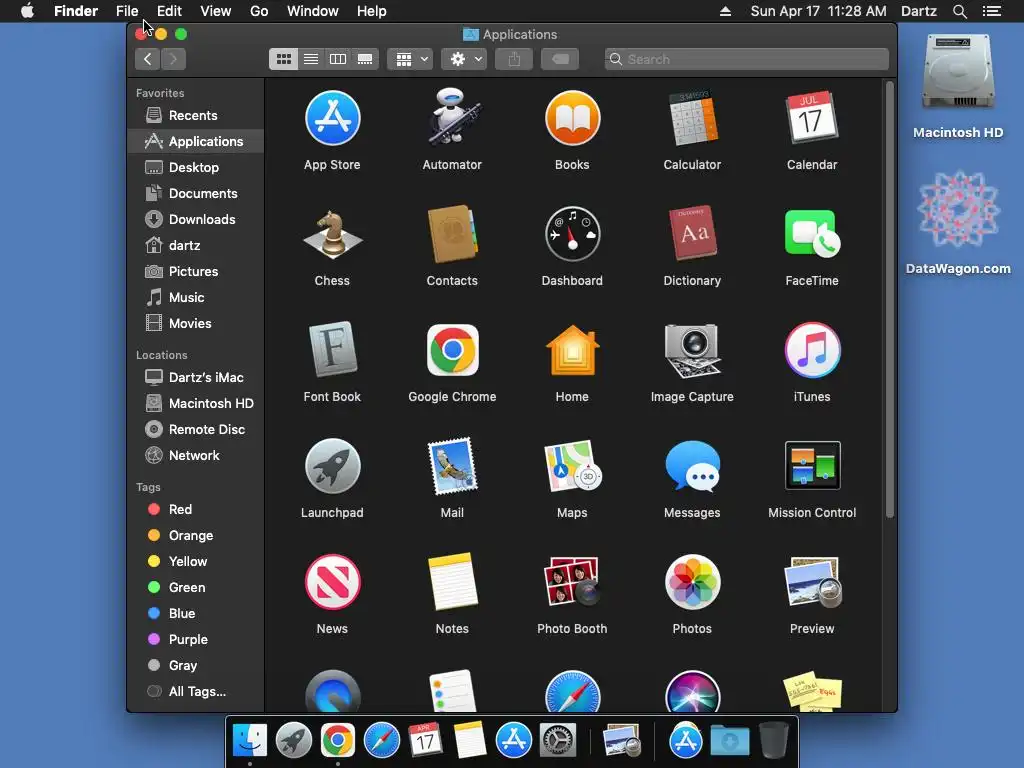Select the Calendar app in Applications

point(812,118)
